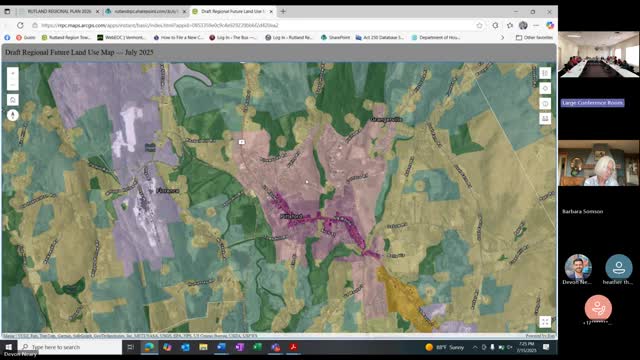Enter map fullscreen mode
640x360 pixels.
tap(545, 322)
